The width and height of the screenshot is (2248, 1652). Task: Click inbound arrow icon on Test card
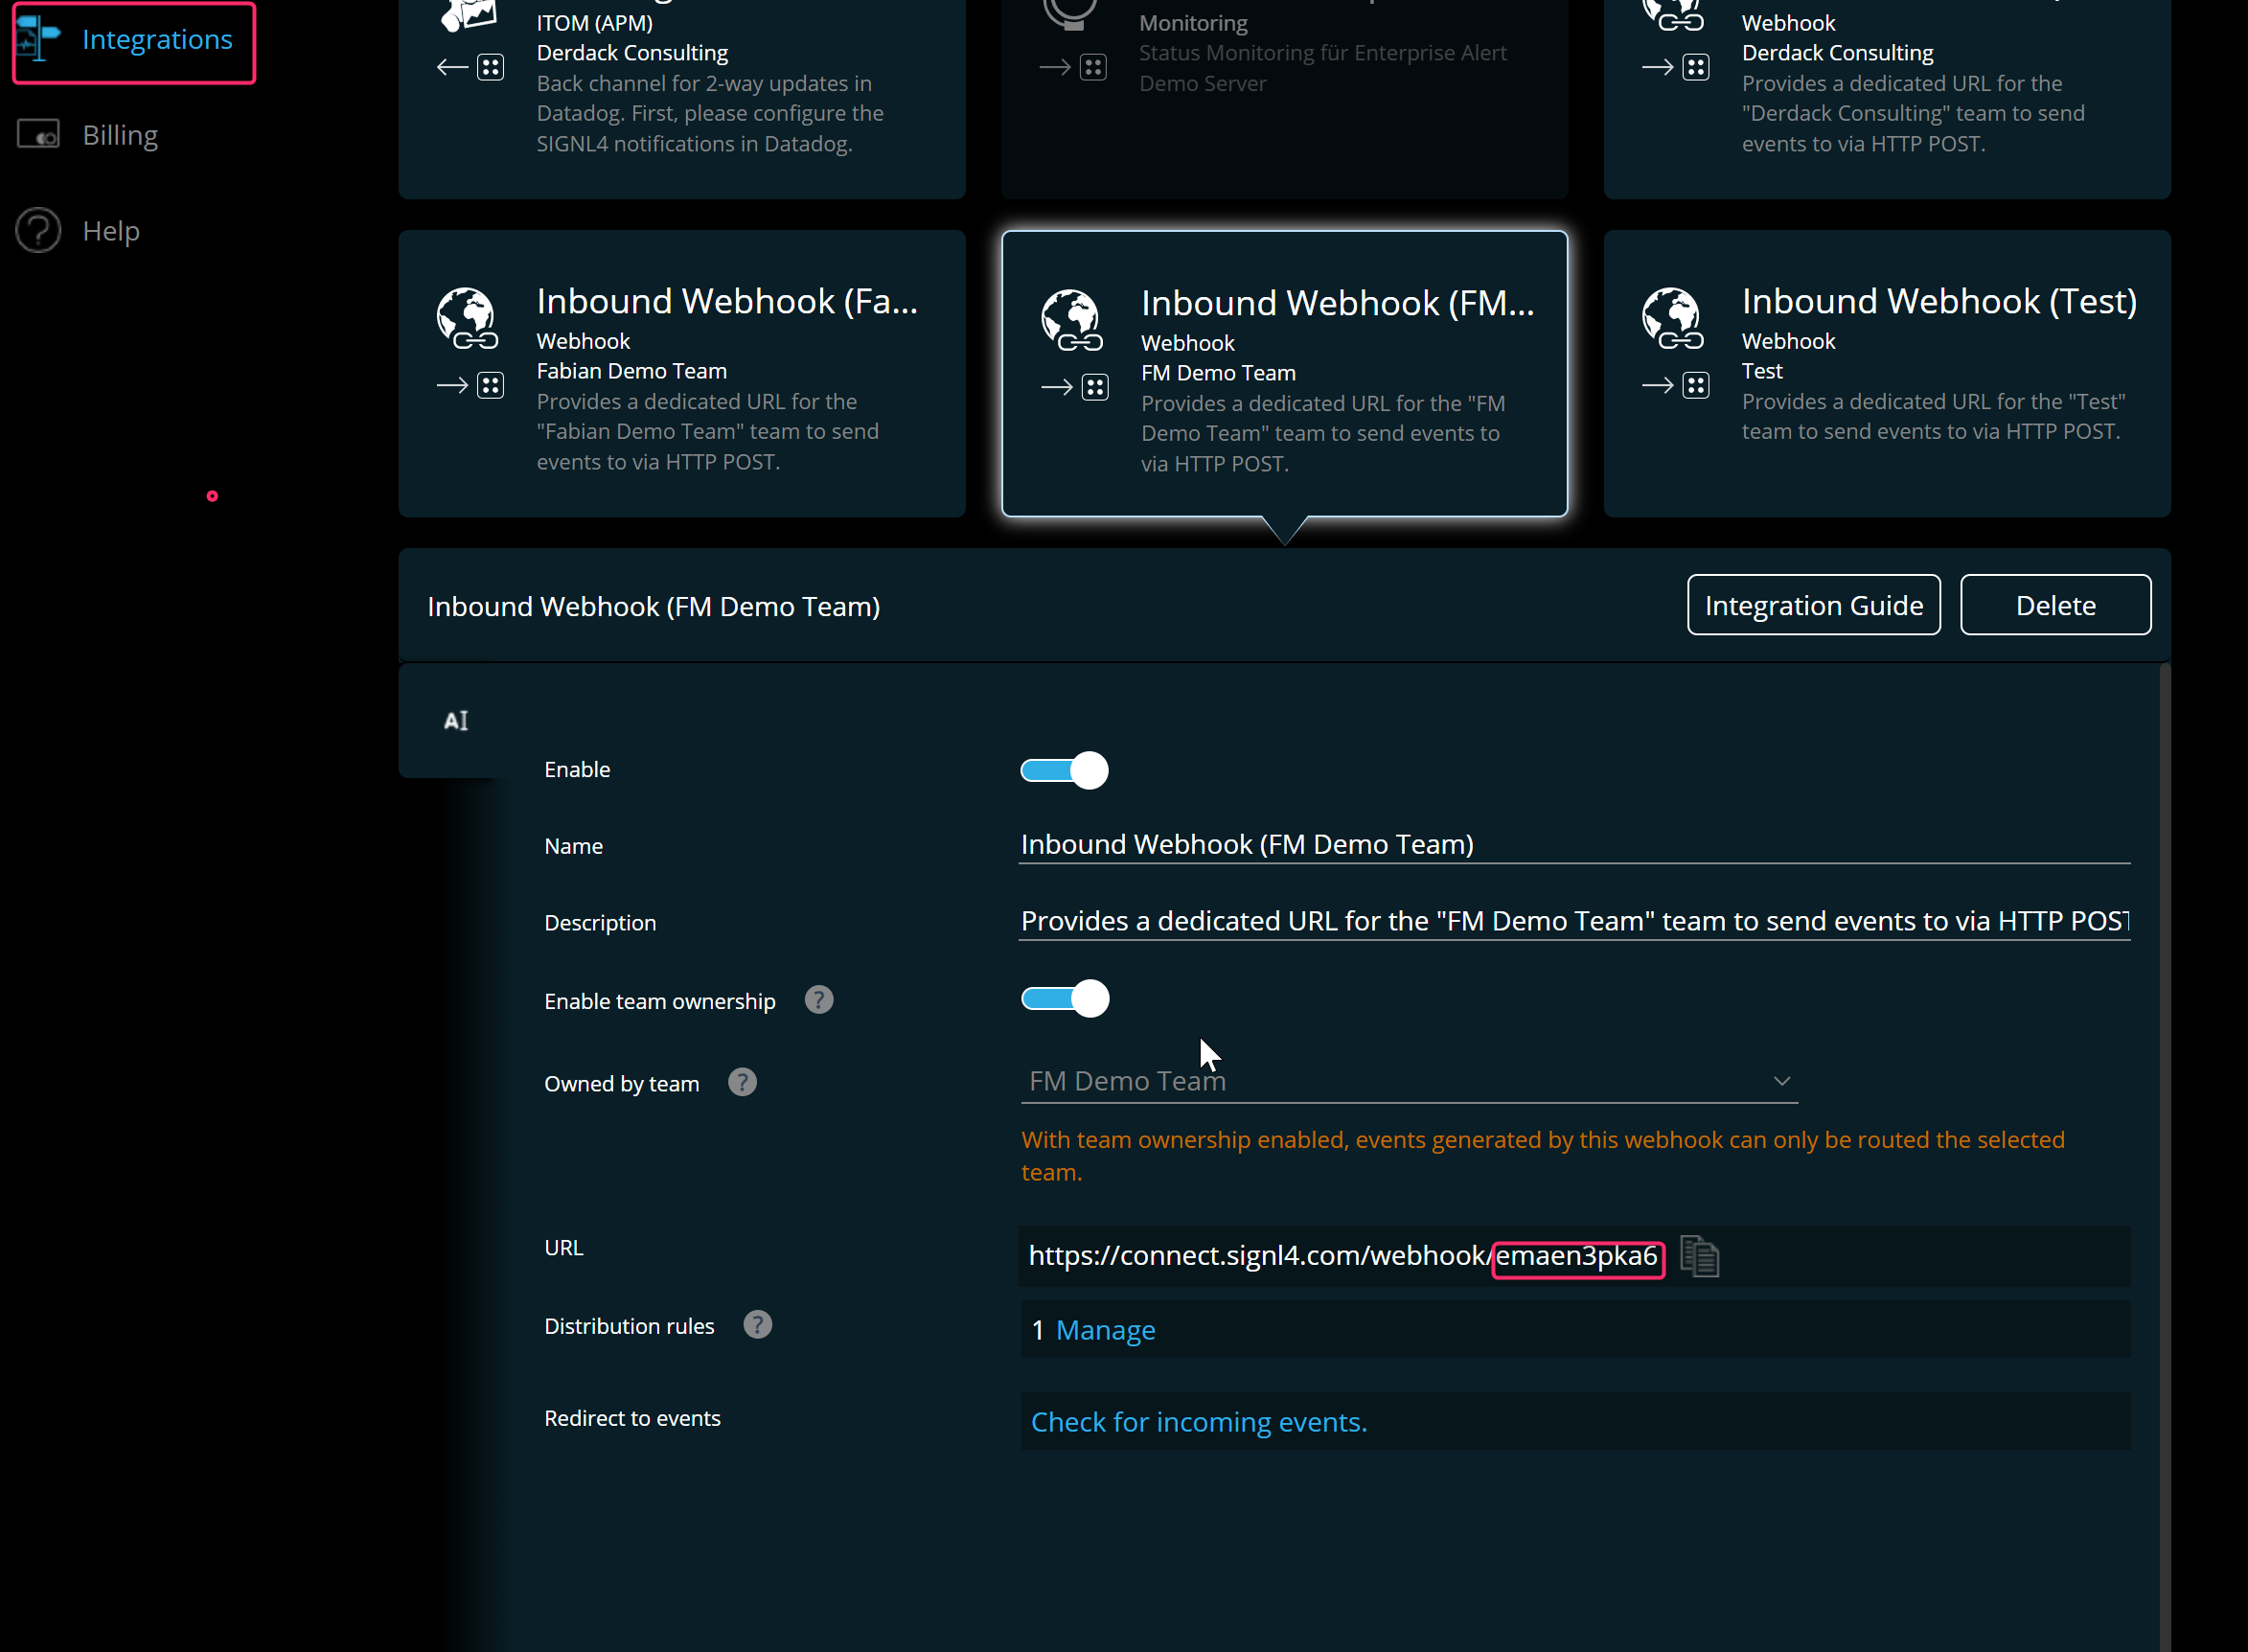[1675, 385]
